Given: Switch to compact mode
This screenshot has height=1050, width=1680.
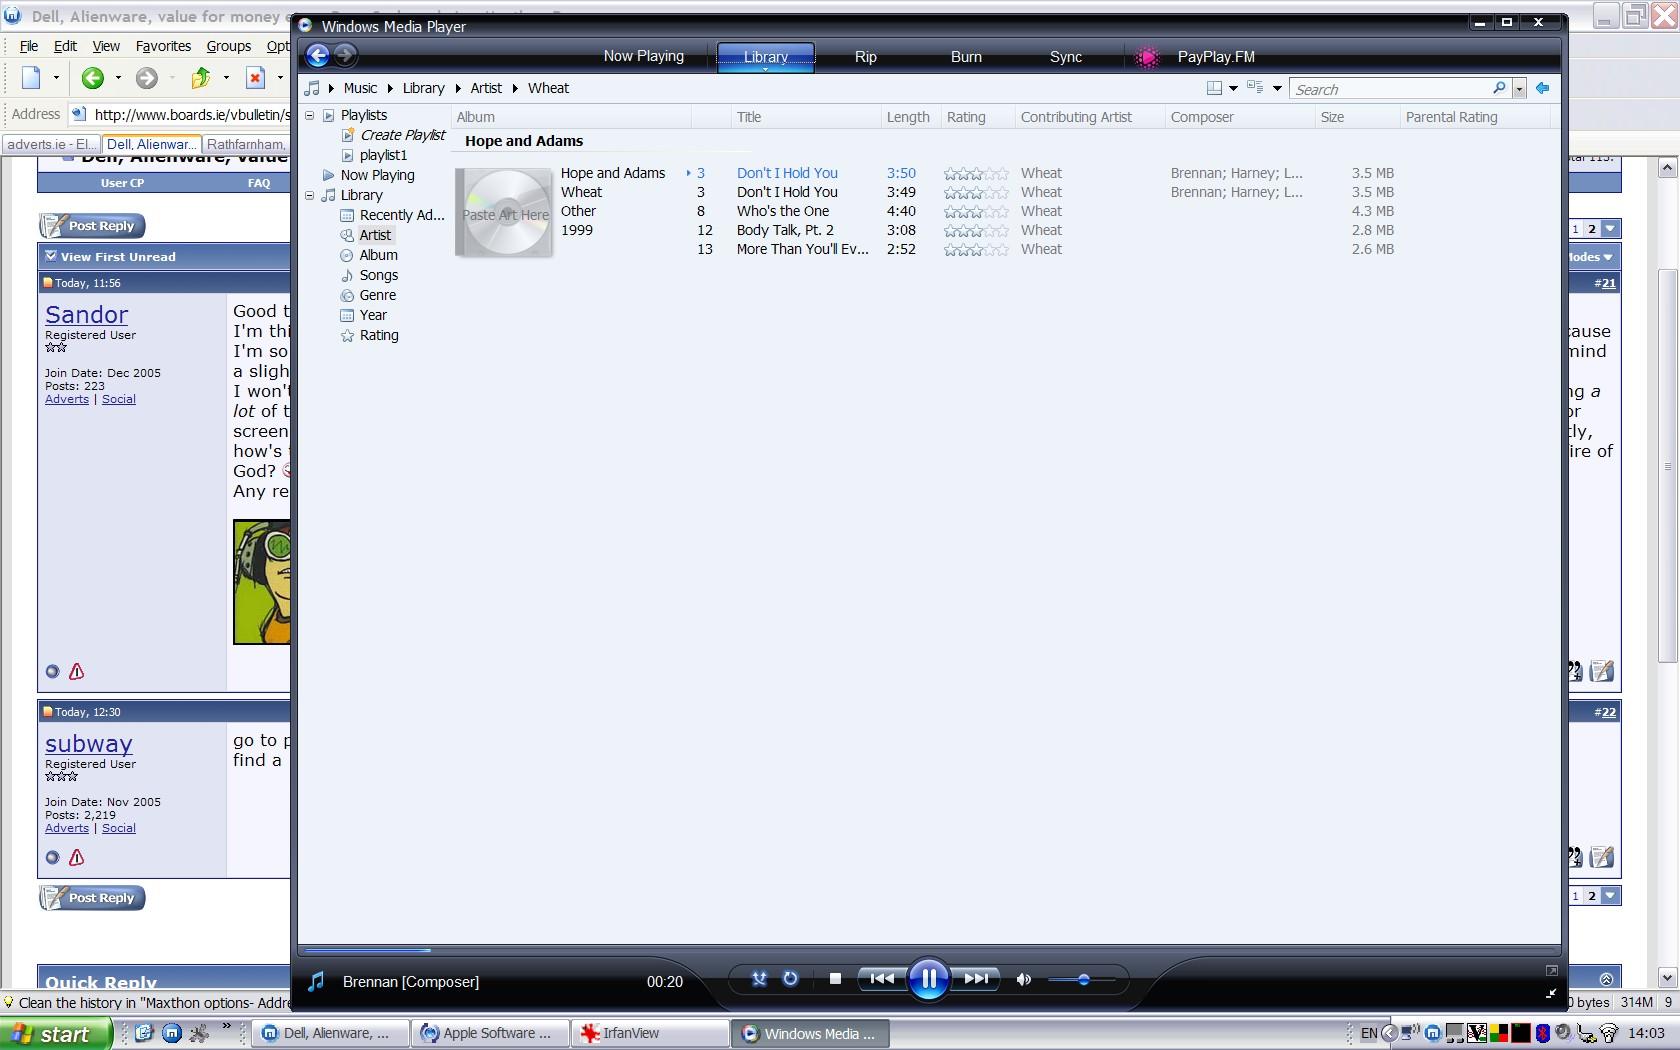Looking at the screenshot, I should pos(1551,993).
